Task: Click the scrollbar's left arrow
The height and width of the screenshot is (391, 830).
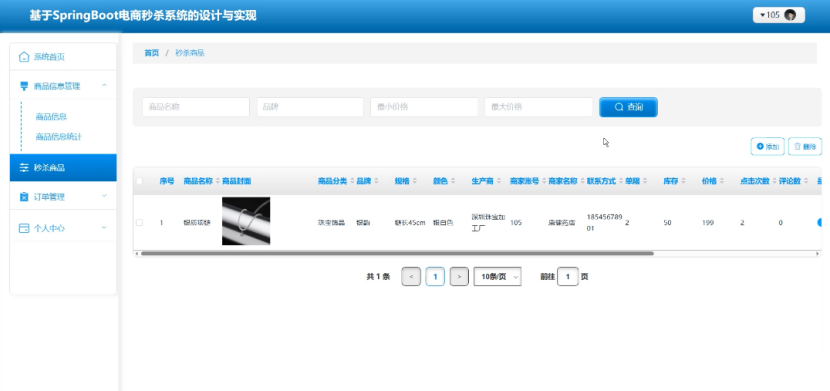Action: tap(137, 253)
